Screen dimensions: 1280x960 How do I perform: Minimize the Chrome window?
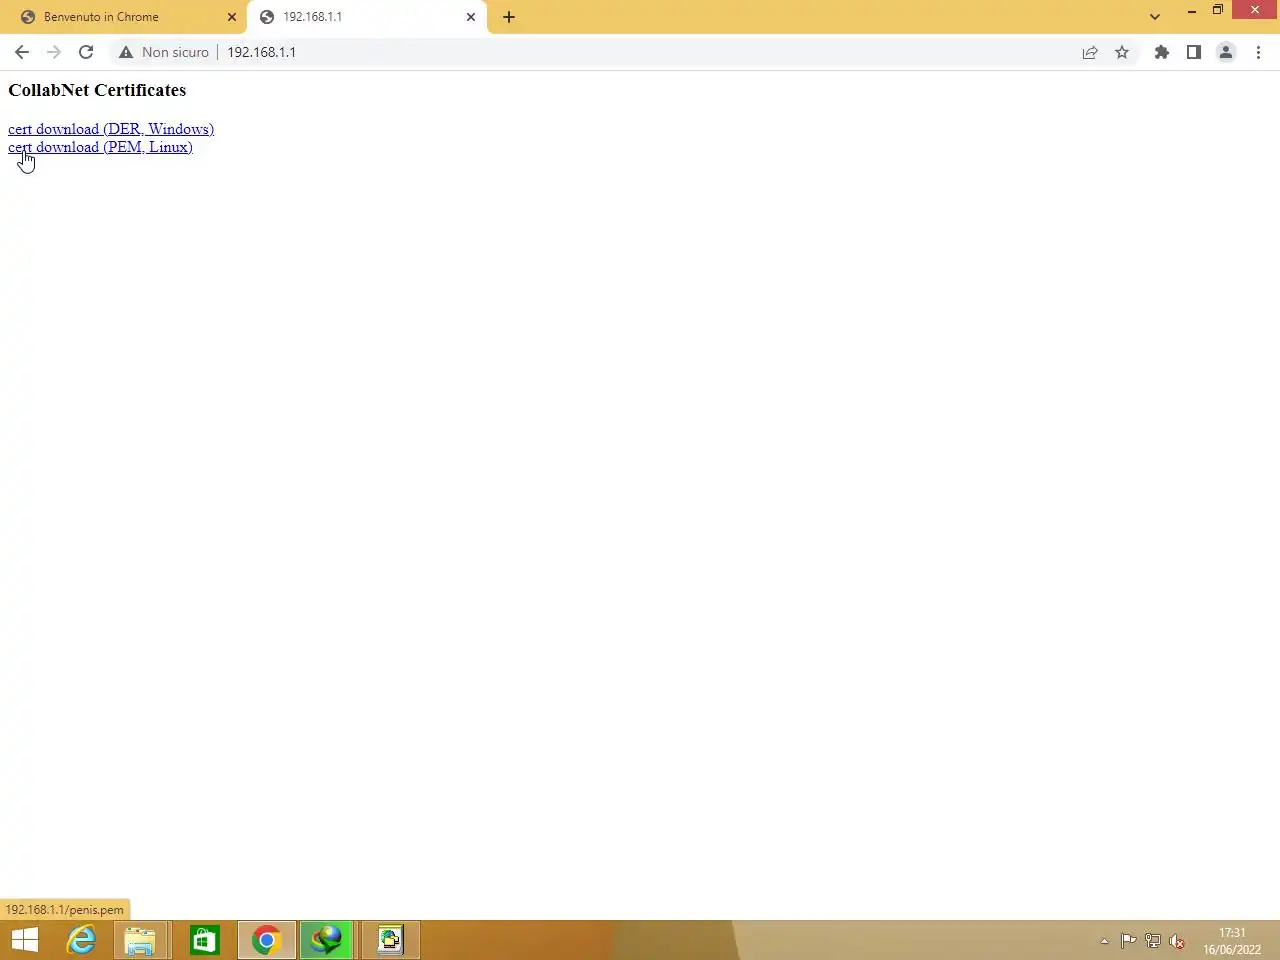tap(1192, 11)
